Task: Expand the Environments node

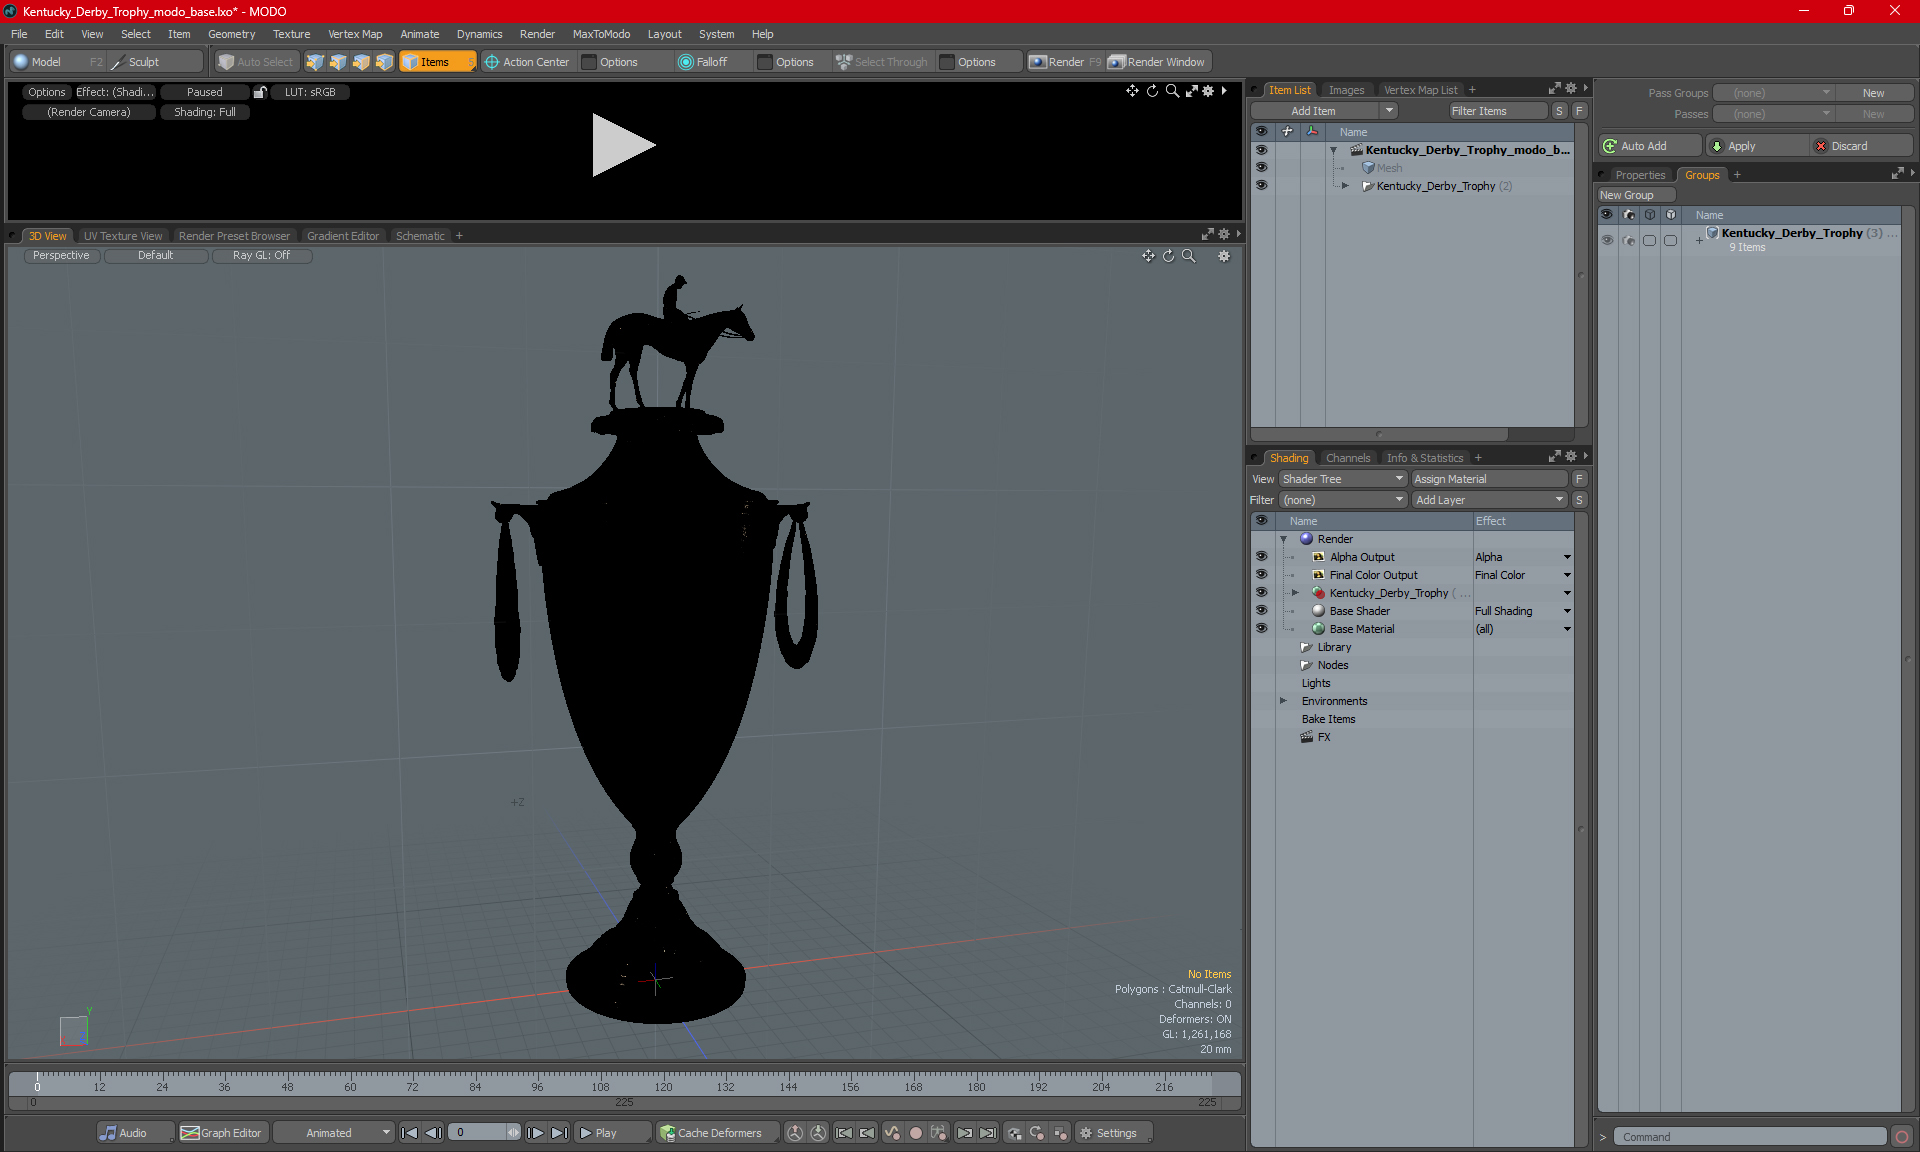Action: click(x=1284, y=701)
